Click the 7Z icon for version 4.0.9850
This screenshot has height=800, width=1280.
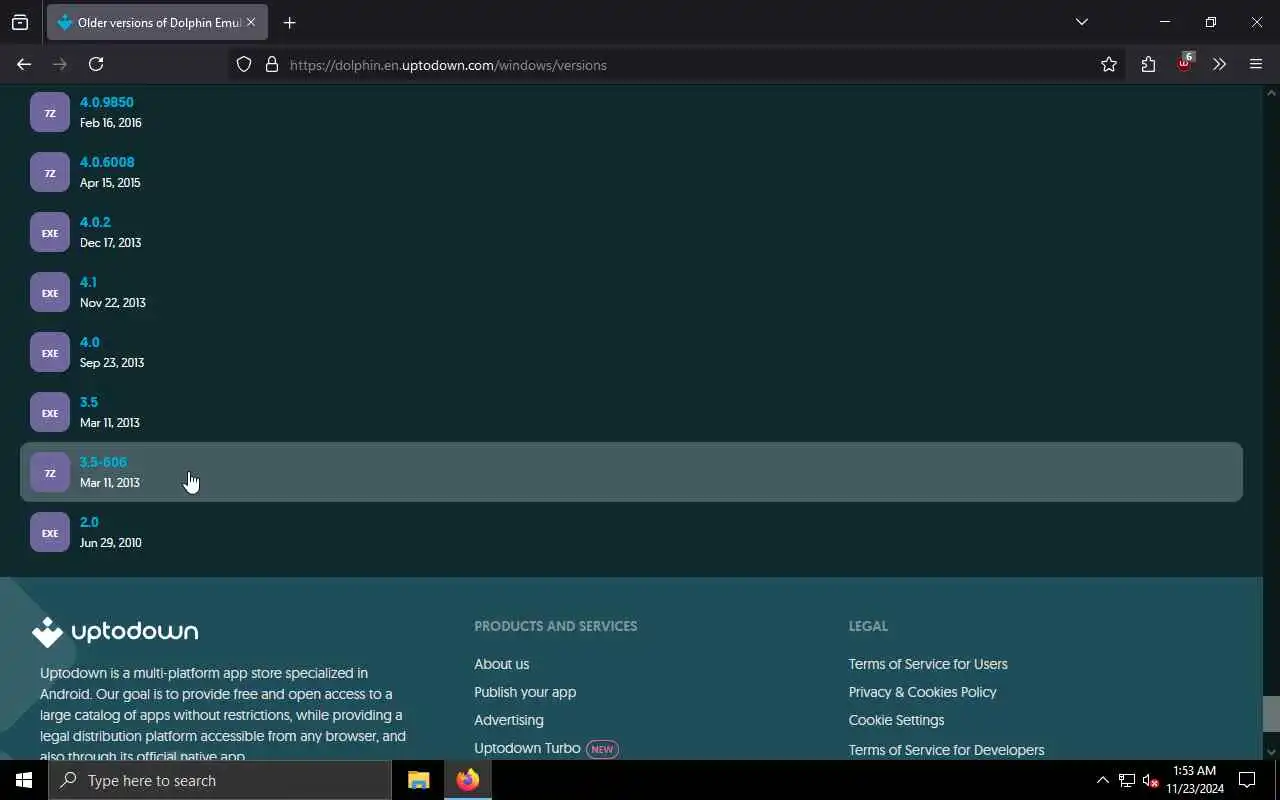coord(50,113)
